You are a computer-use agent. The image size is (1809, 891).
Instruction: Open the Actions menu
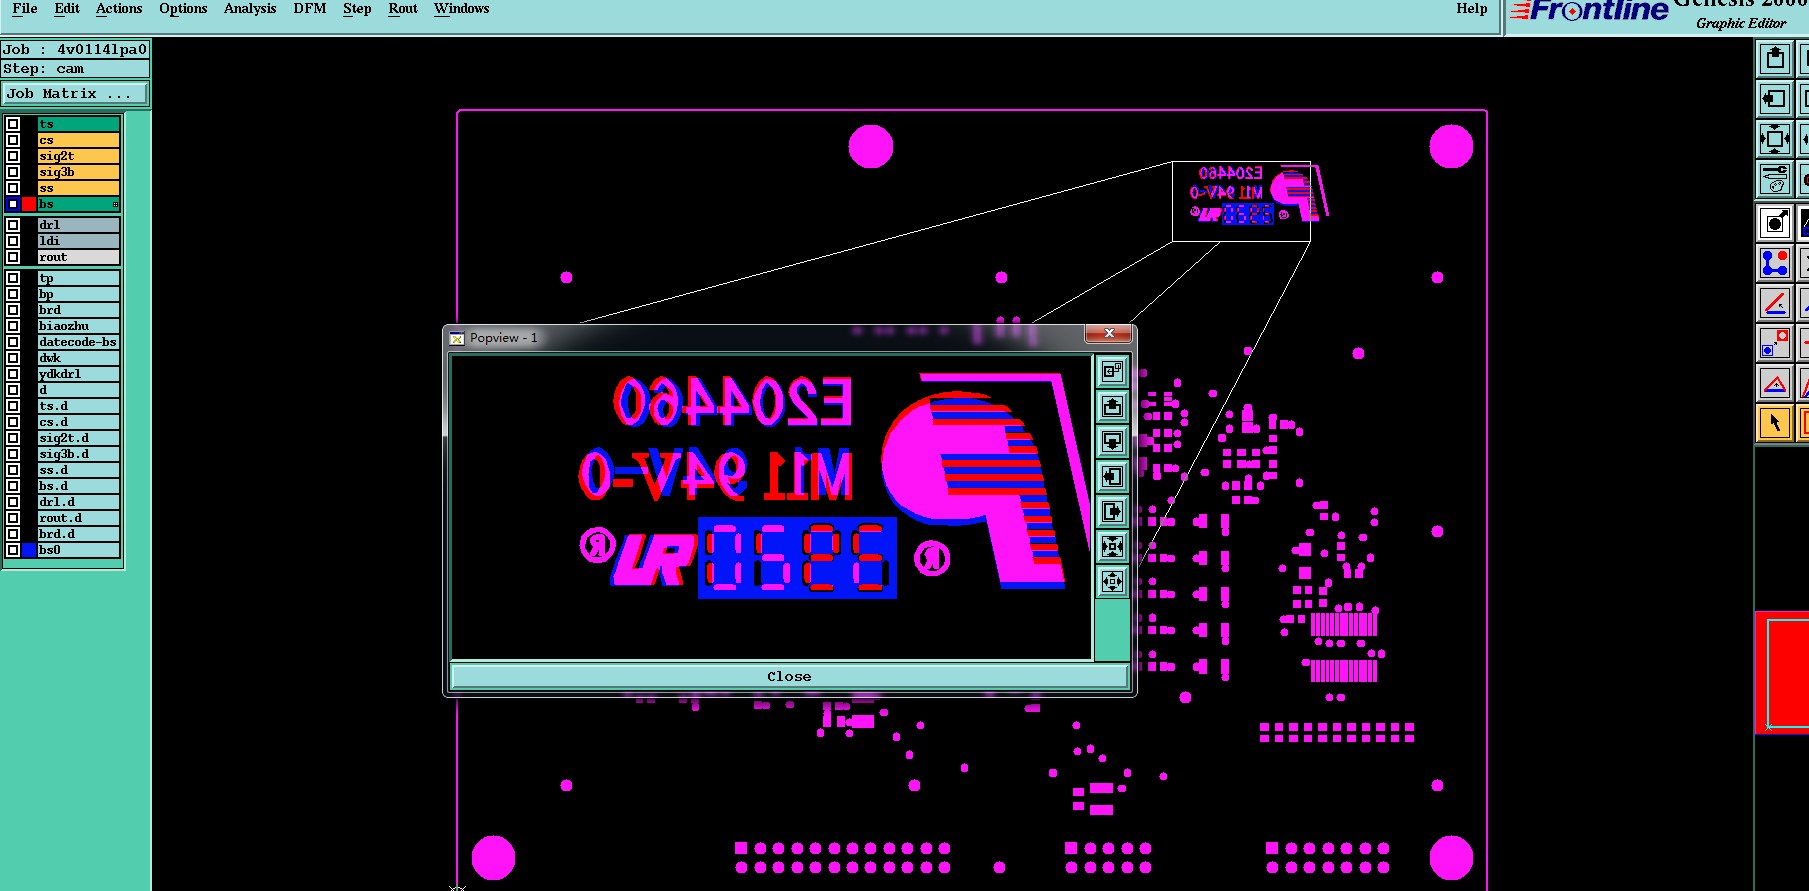[119, 9]
